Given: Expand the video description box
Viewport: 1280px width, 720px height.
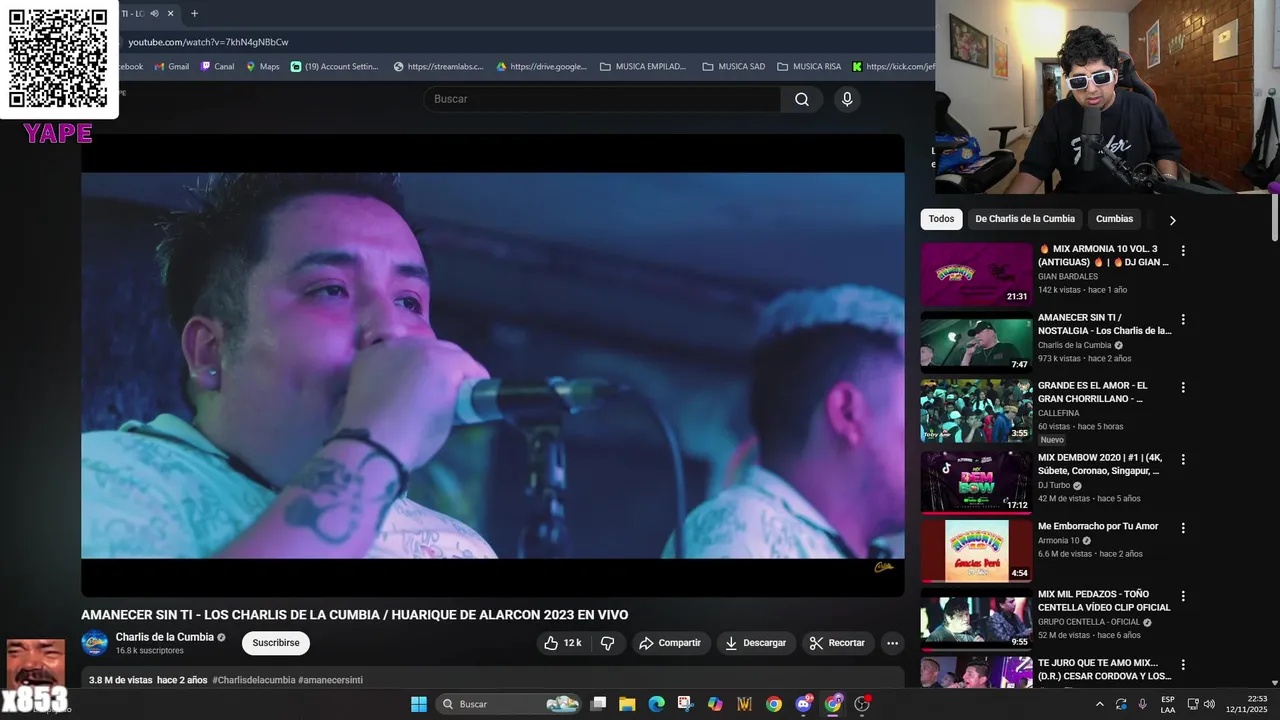Looking at the screenshot, I should click(x=493, y=679).
